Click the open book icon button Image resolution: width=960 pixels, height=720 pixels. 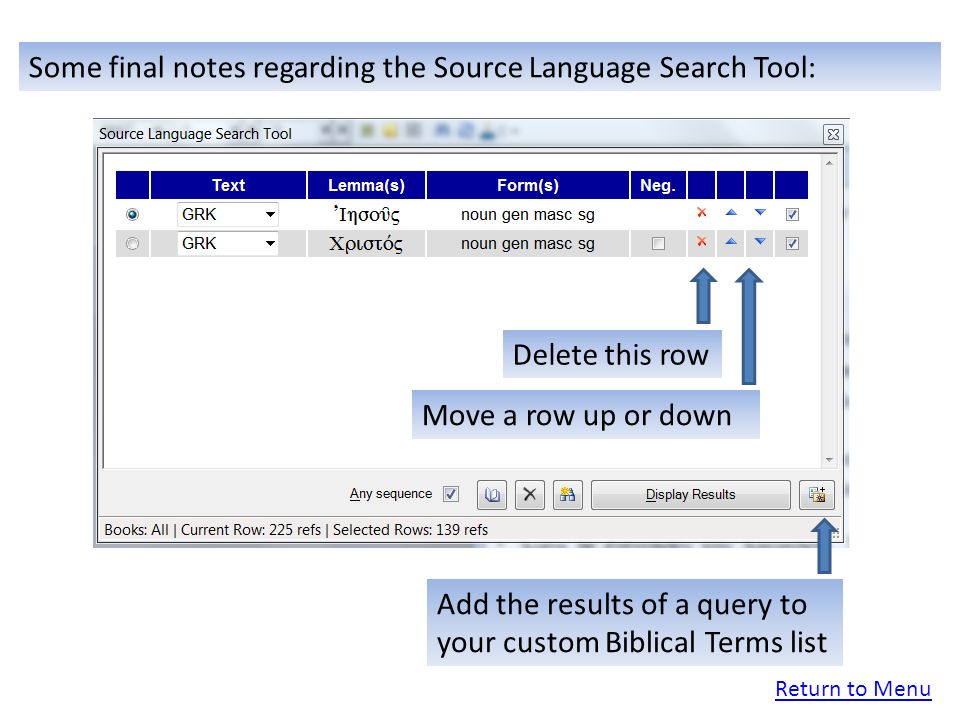point(492,495)
